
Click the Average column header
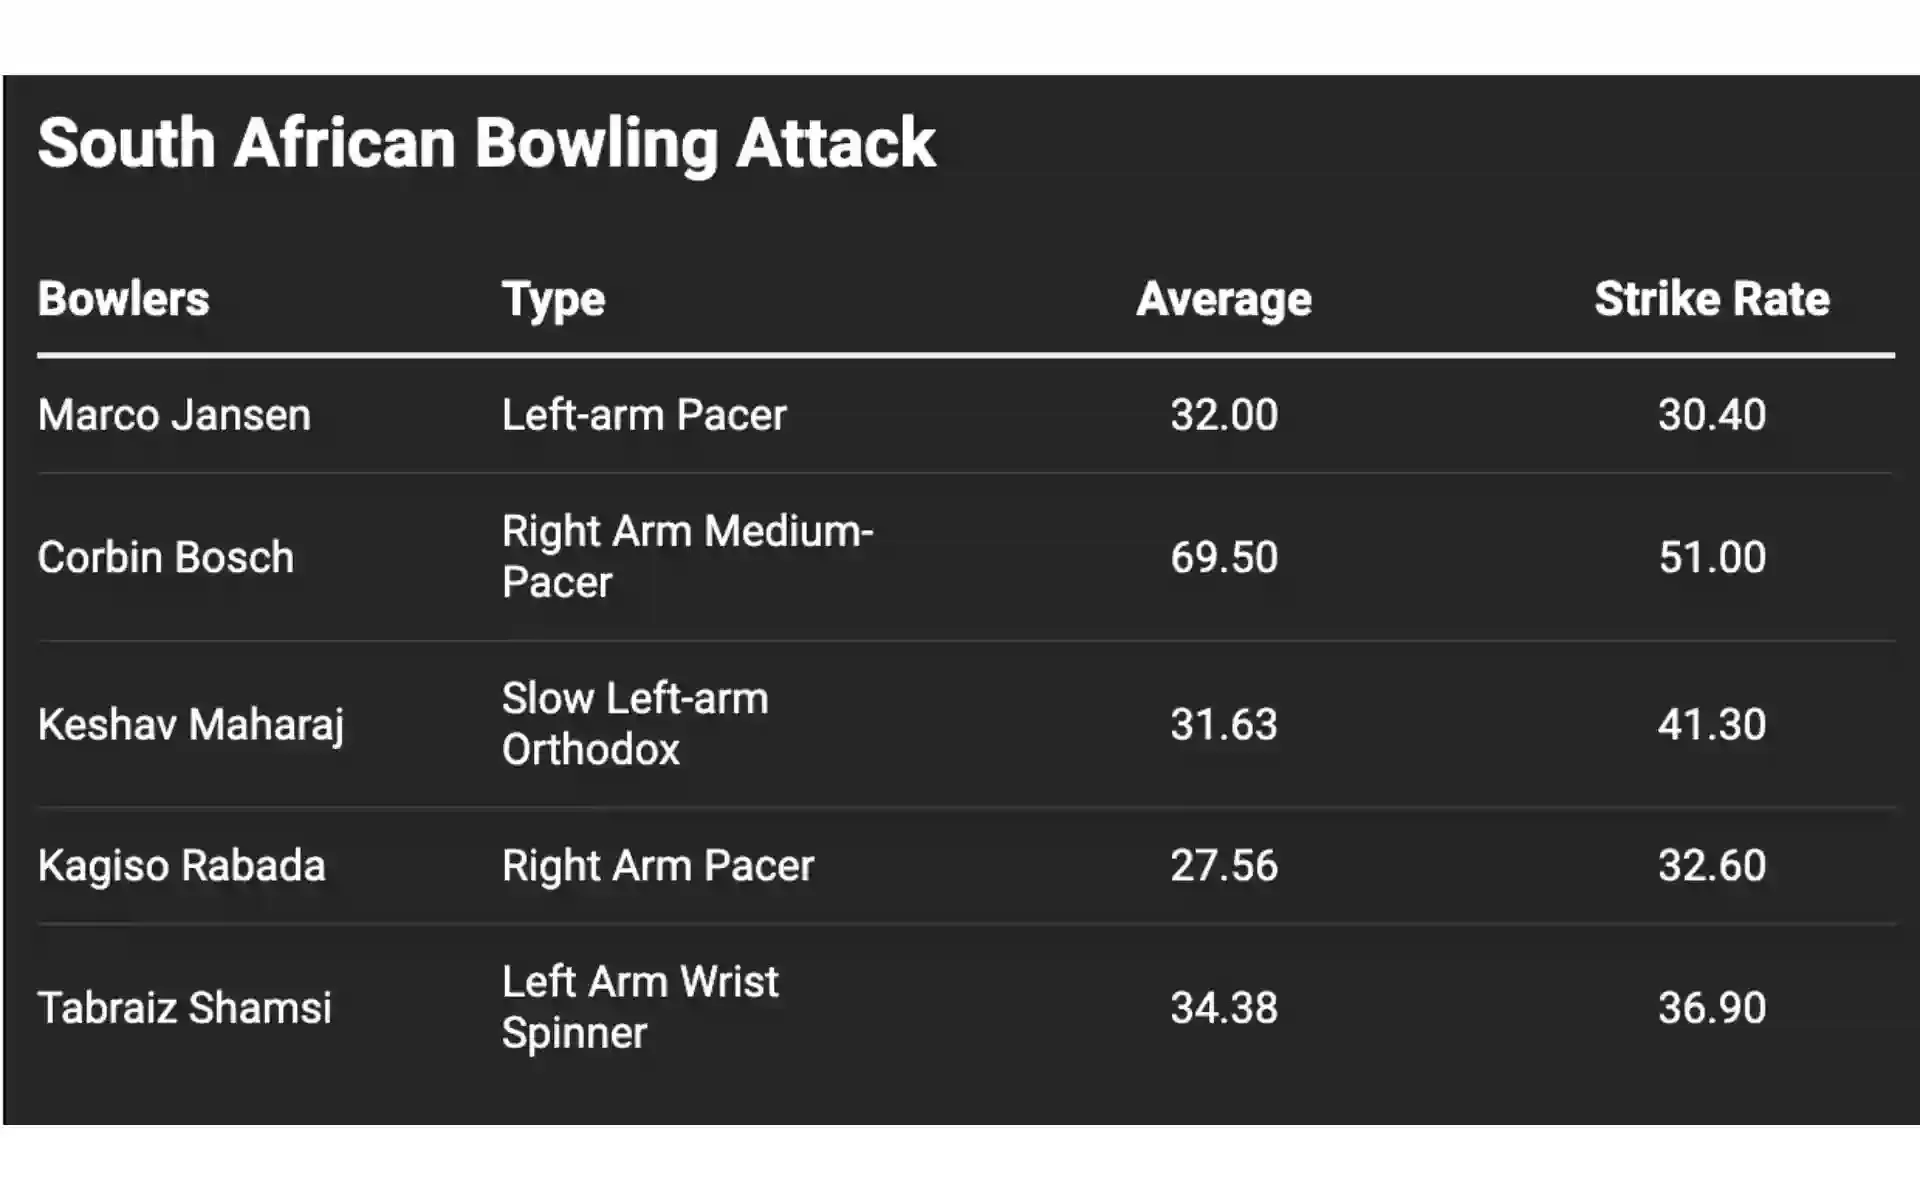click(x=1223, y=299)
